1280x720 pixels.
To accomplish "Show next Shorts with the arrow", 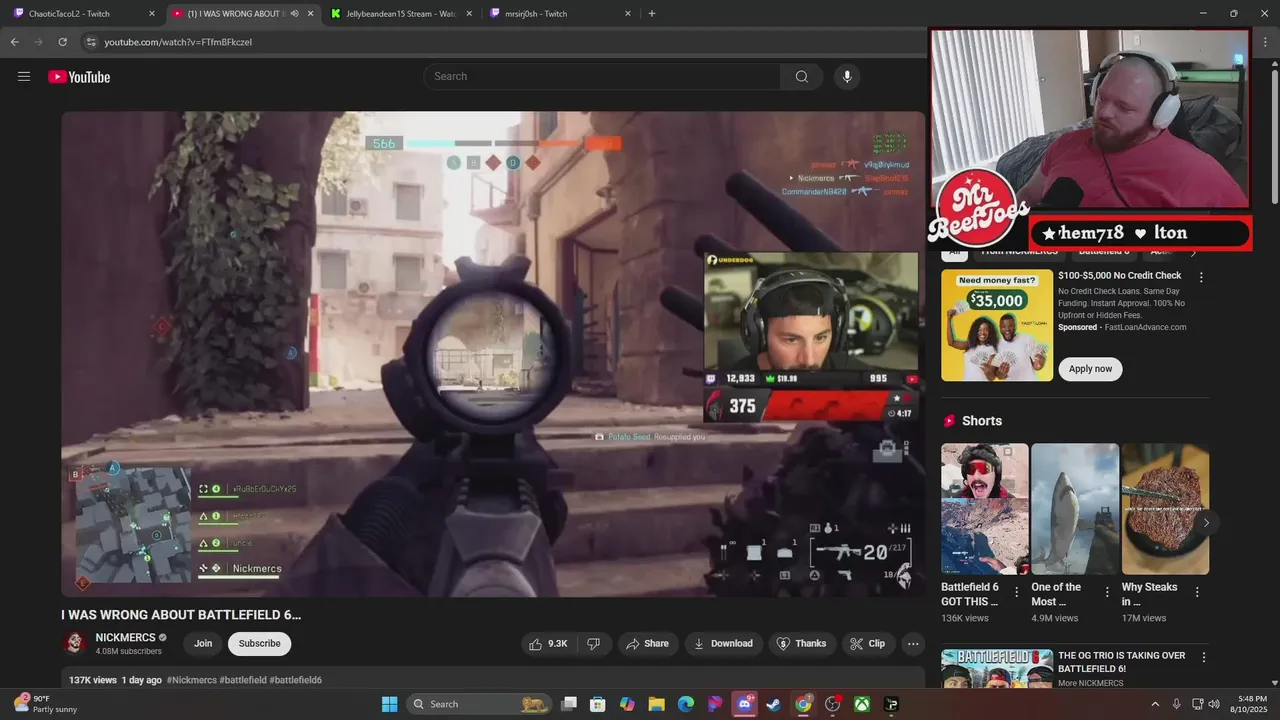I will [1206, 523].
